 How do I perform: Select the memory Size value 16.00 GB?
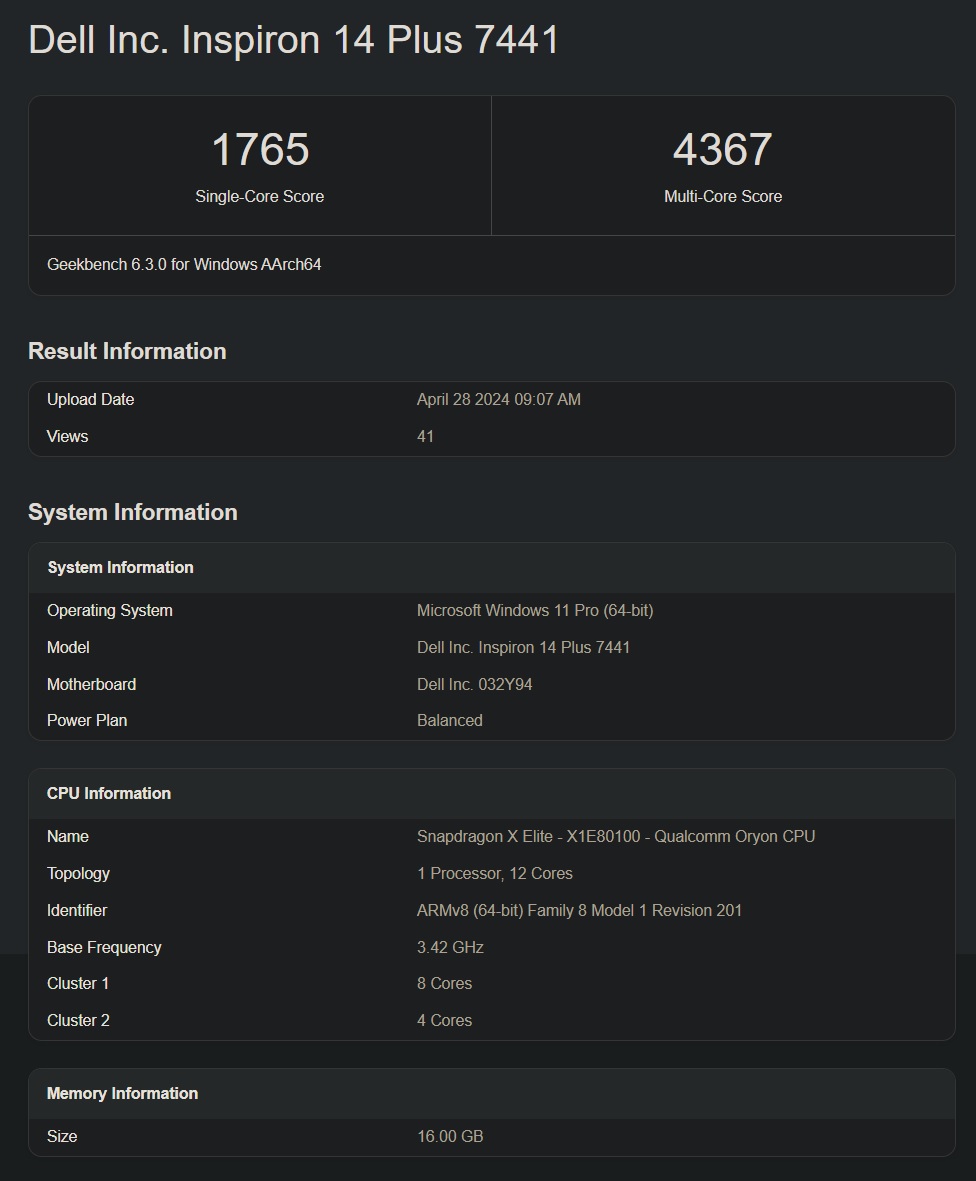pyautogui.click(x=450, y=1136)
